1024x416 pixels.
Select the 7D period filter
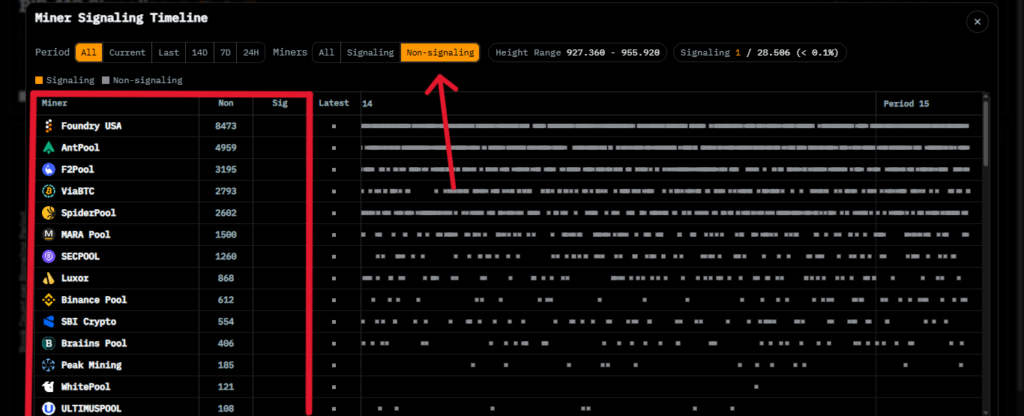click(x=223, y=53)
